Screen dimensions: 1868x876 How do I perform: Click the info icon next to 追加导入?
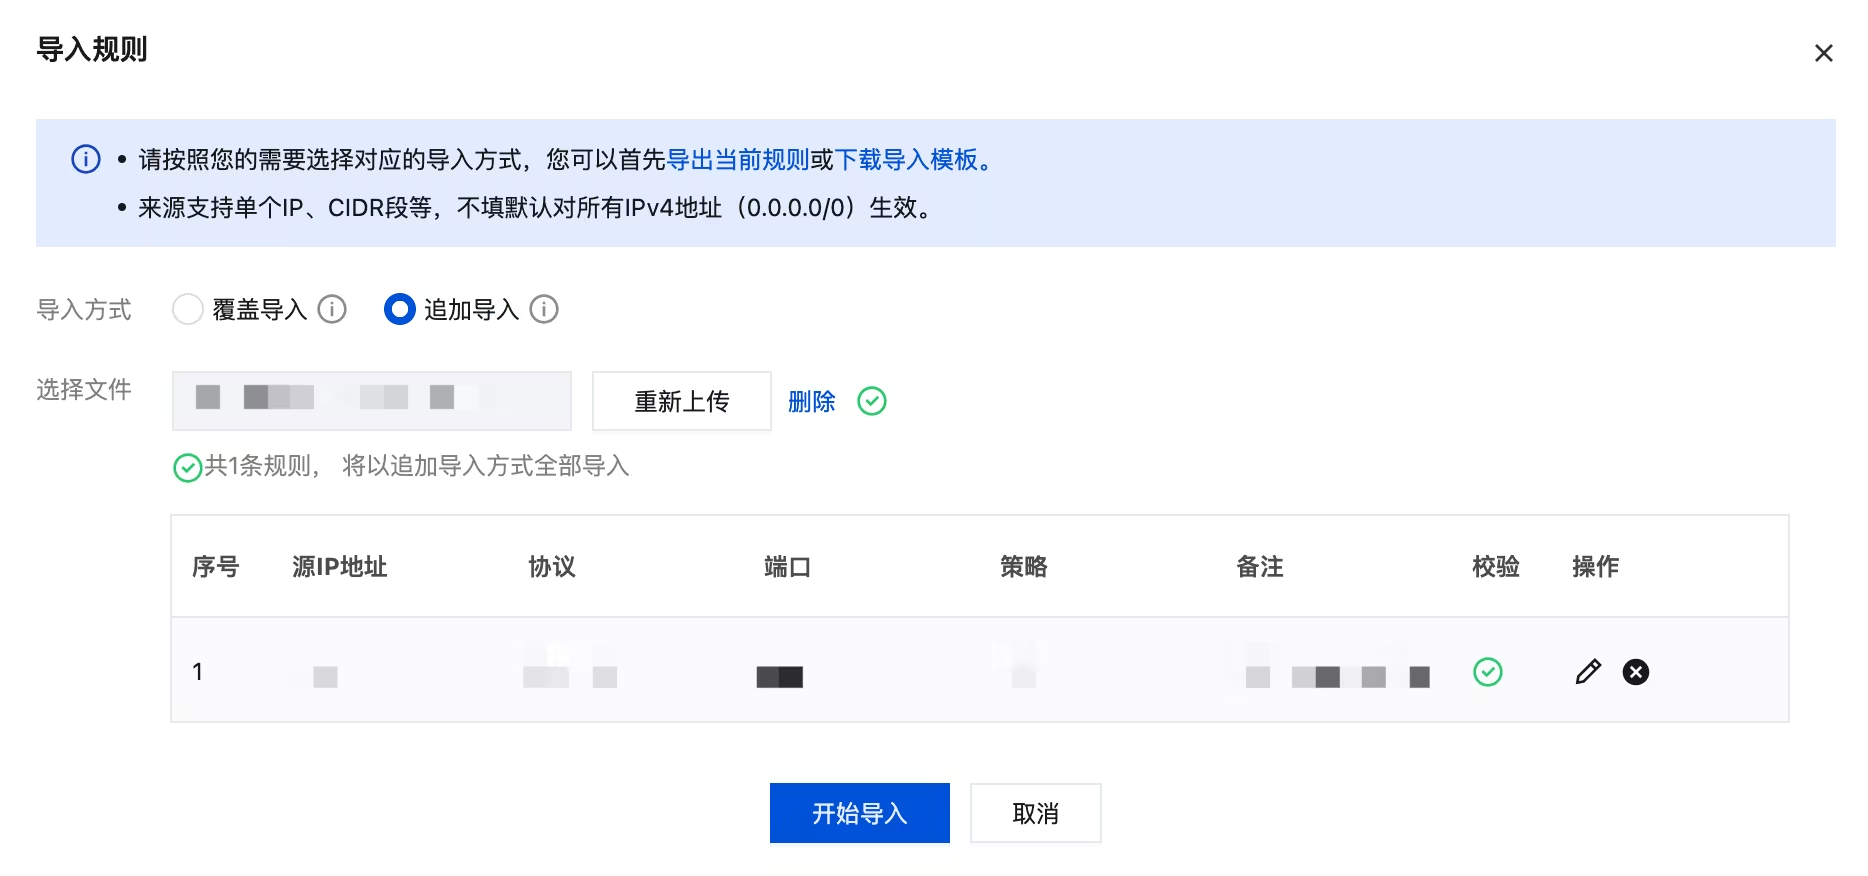(x=544, y=310)
